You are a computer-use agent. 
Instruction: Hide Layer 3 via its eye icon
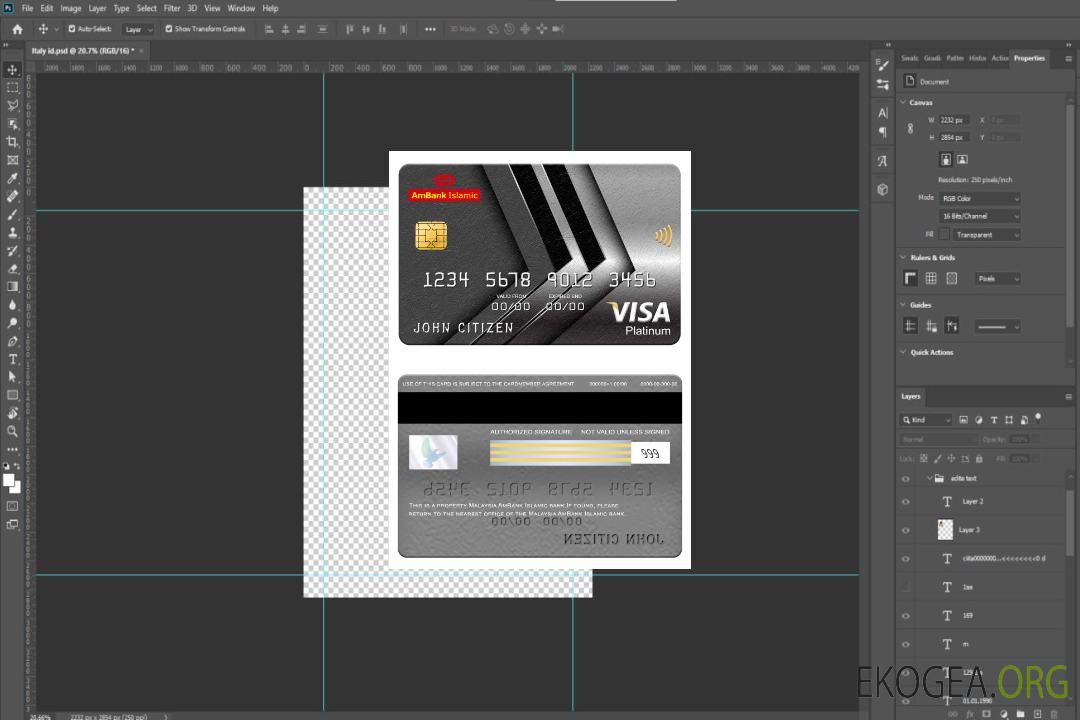click(x=906, y=531)
